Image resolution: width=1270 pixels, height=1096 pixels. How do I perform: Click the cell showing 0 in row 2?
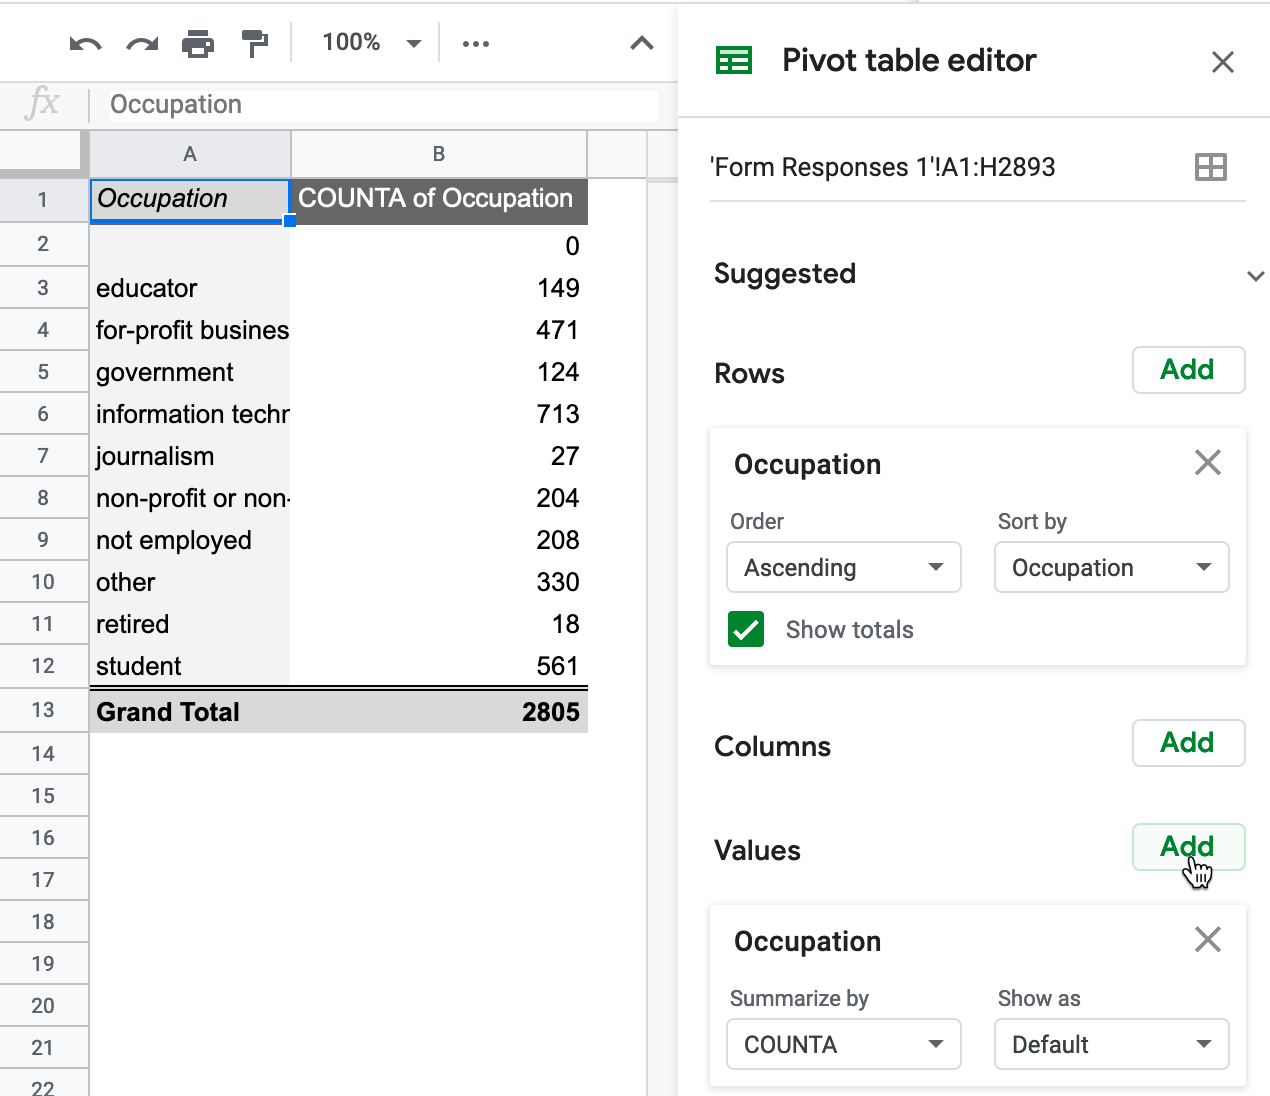(439, 245)
